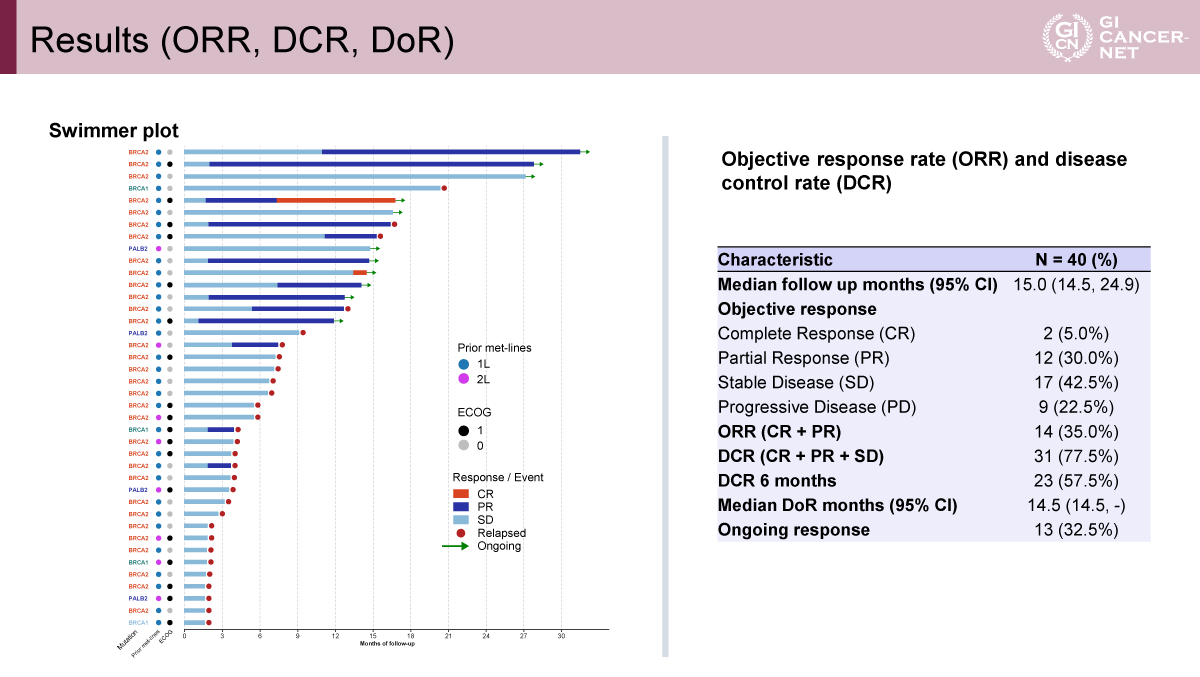Click the N = 40 (%) column header
This screenshot has height=677, width=1200.
tap(1075, 260)
